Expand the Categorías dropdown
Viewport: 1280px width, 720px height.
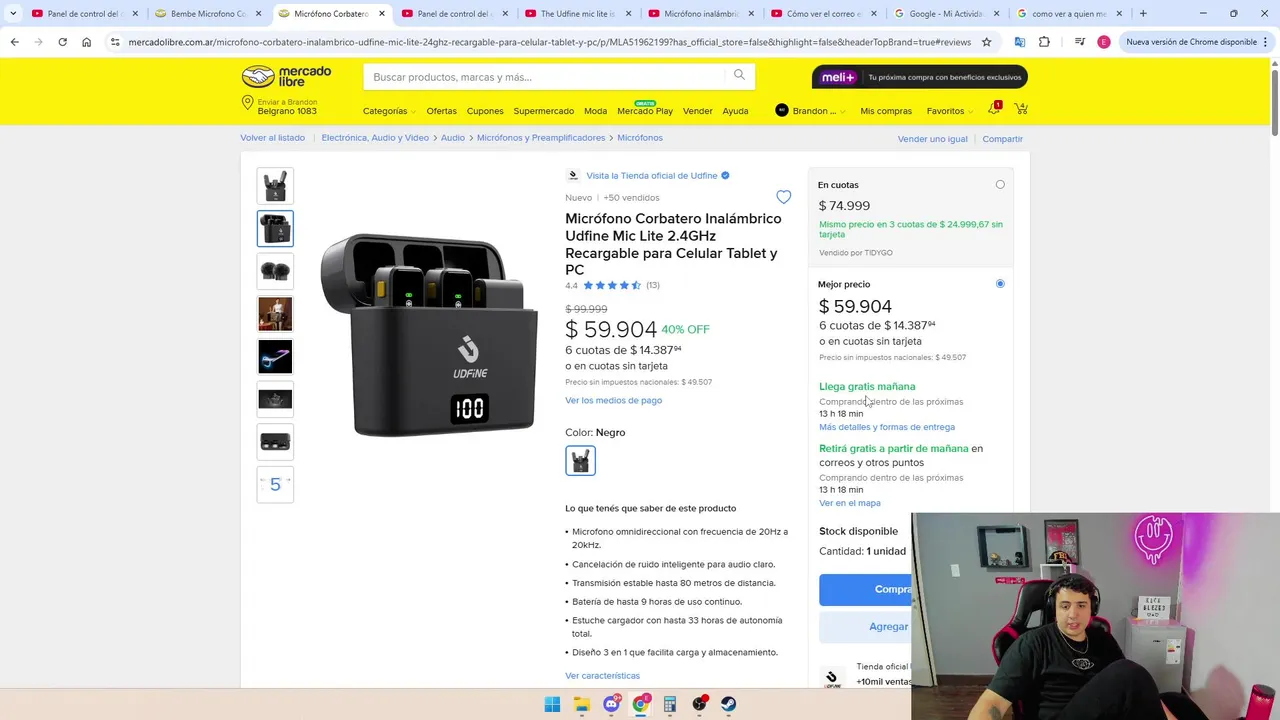(389, 111)
